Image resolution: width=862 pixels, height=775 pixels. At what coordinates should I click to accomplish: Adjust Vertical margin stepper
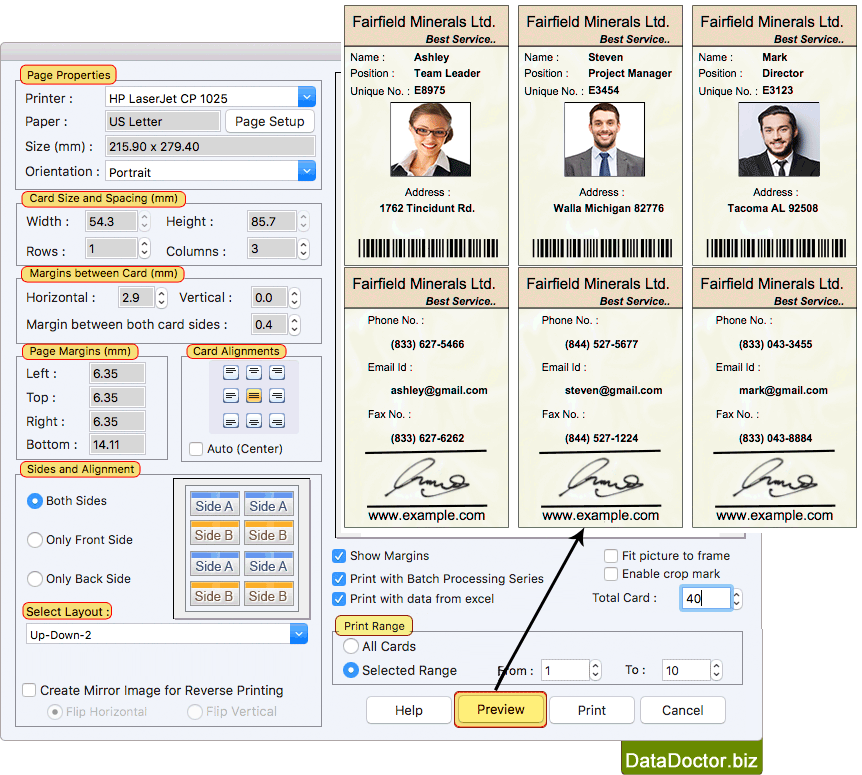click(295, 298)
